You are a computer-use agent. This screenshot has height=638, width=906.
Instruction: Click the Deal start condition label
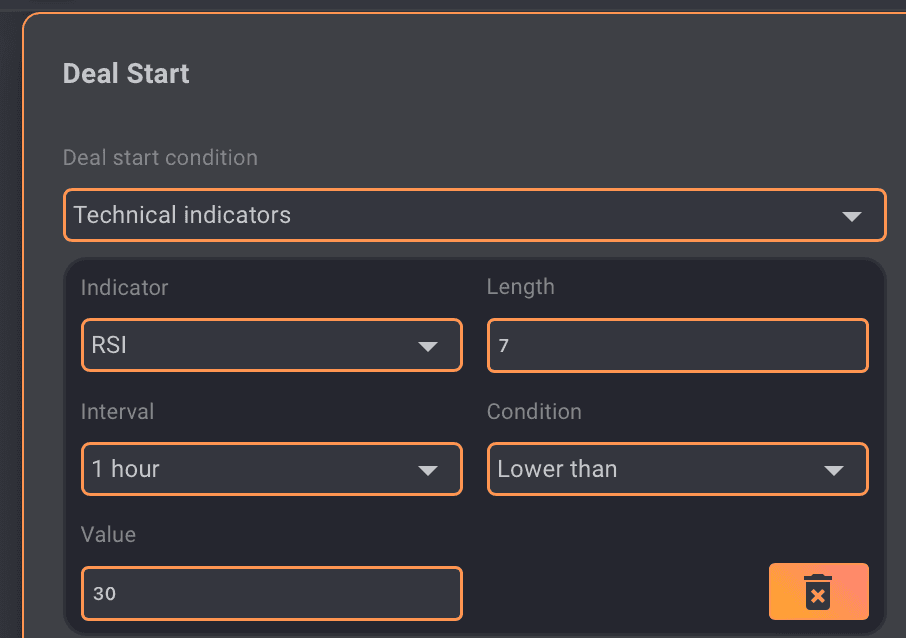(x=160, y=158)
